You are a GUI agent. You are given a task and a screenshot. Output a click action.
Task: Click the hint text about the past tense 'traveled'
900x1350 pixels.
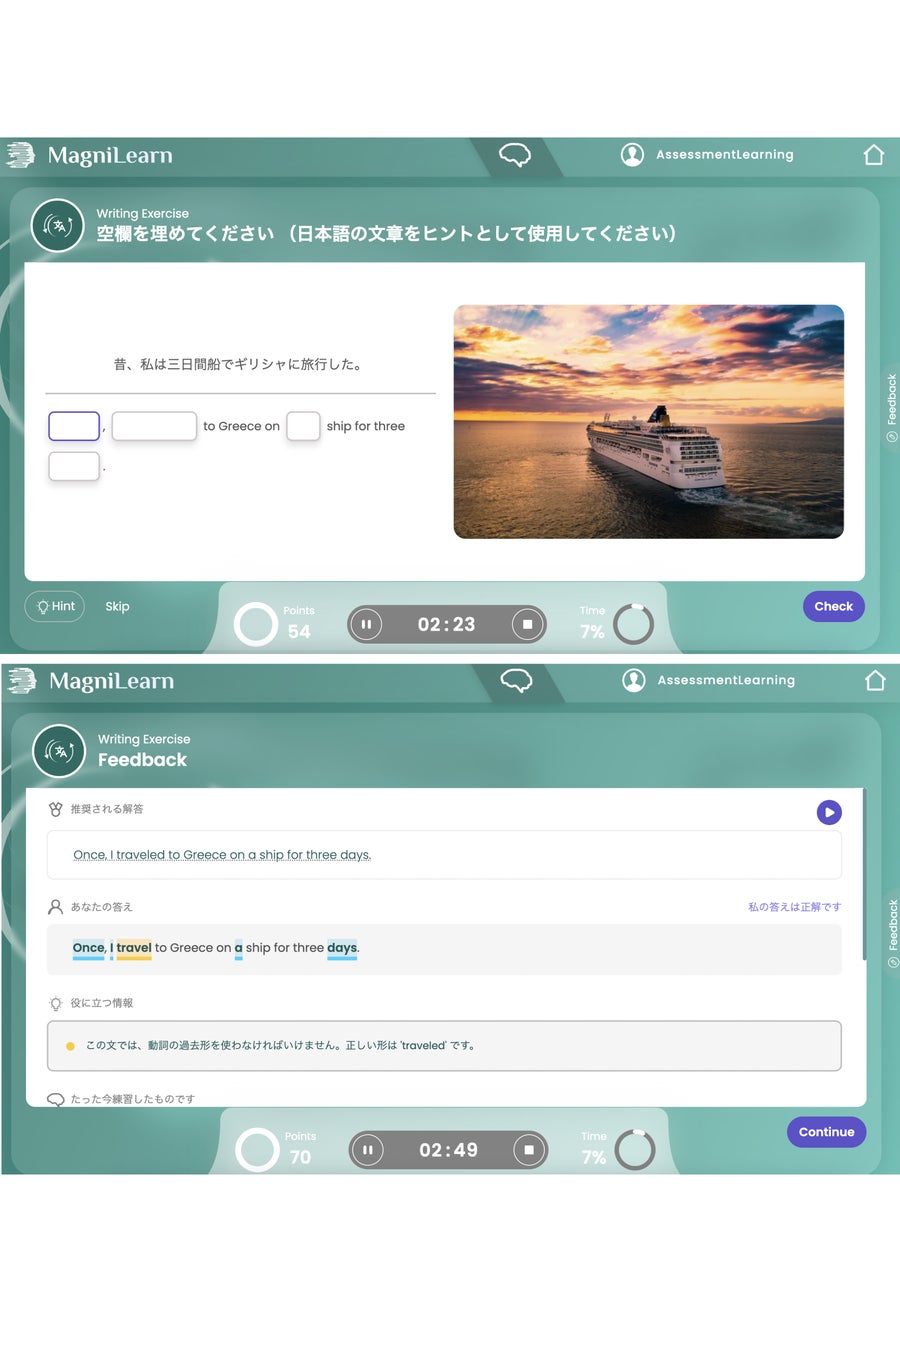tap(280, 1046)
